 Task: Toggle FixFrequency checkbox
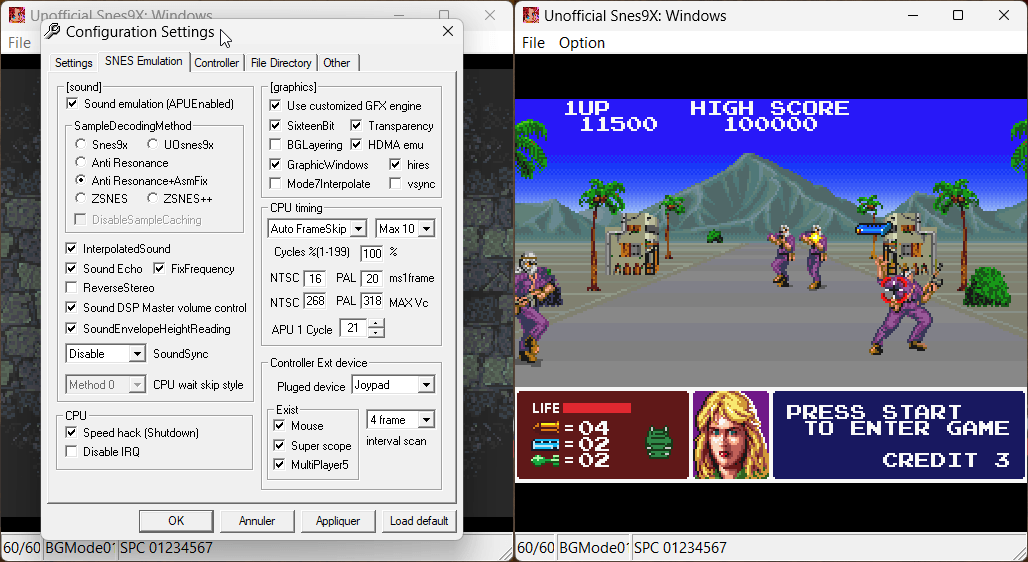pyautogui.click(x=159, y=268)
